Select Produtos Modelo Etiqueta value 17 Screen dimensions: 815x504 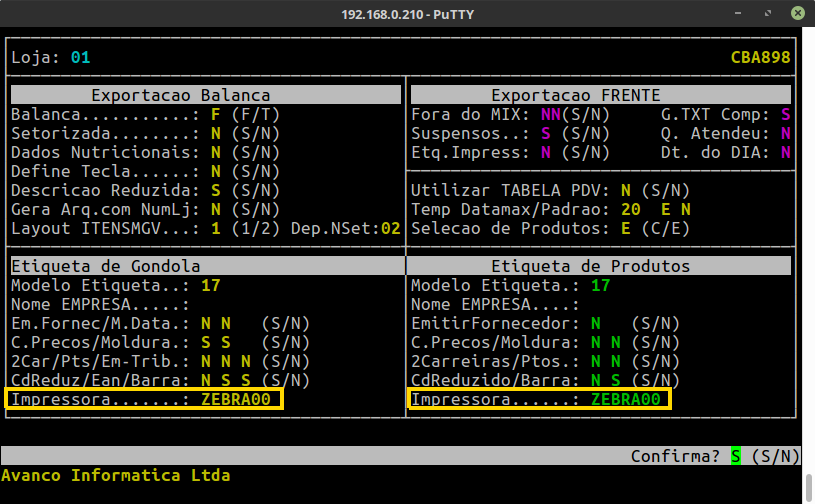(600, 286)
